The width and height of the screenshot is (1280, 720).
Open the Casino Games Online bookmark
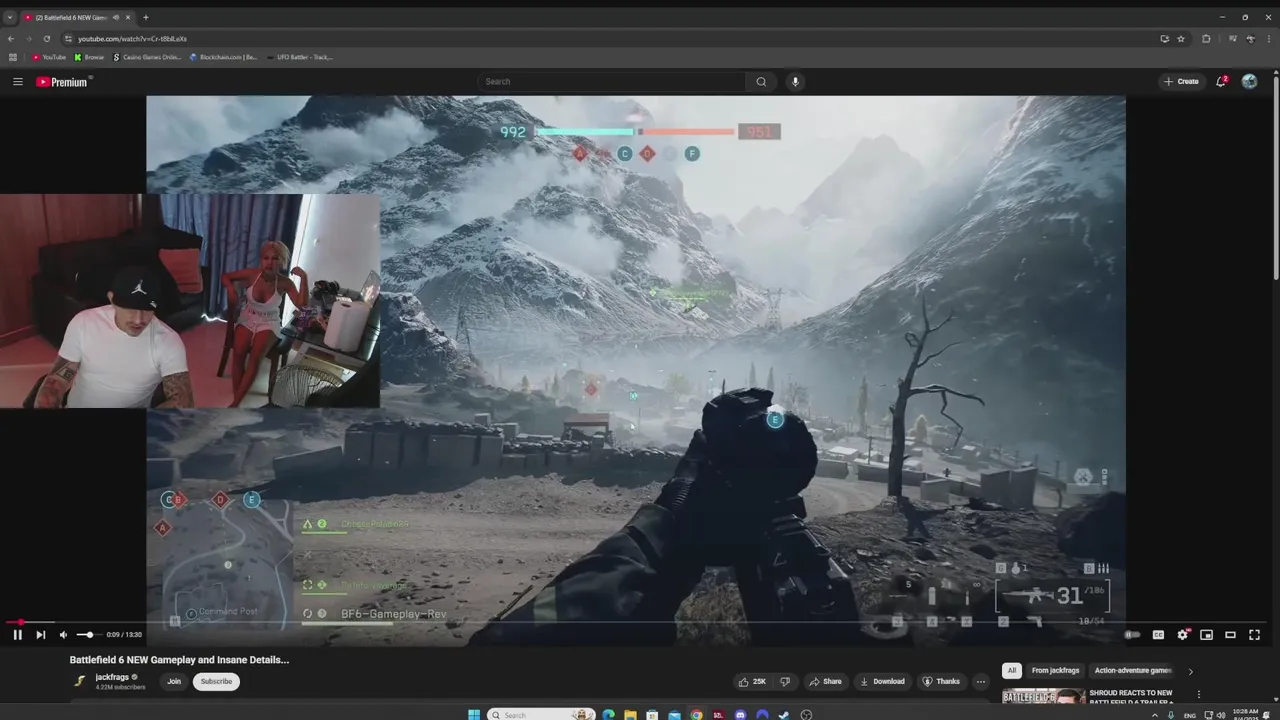coord(147,57)
